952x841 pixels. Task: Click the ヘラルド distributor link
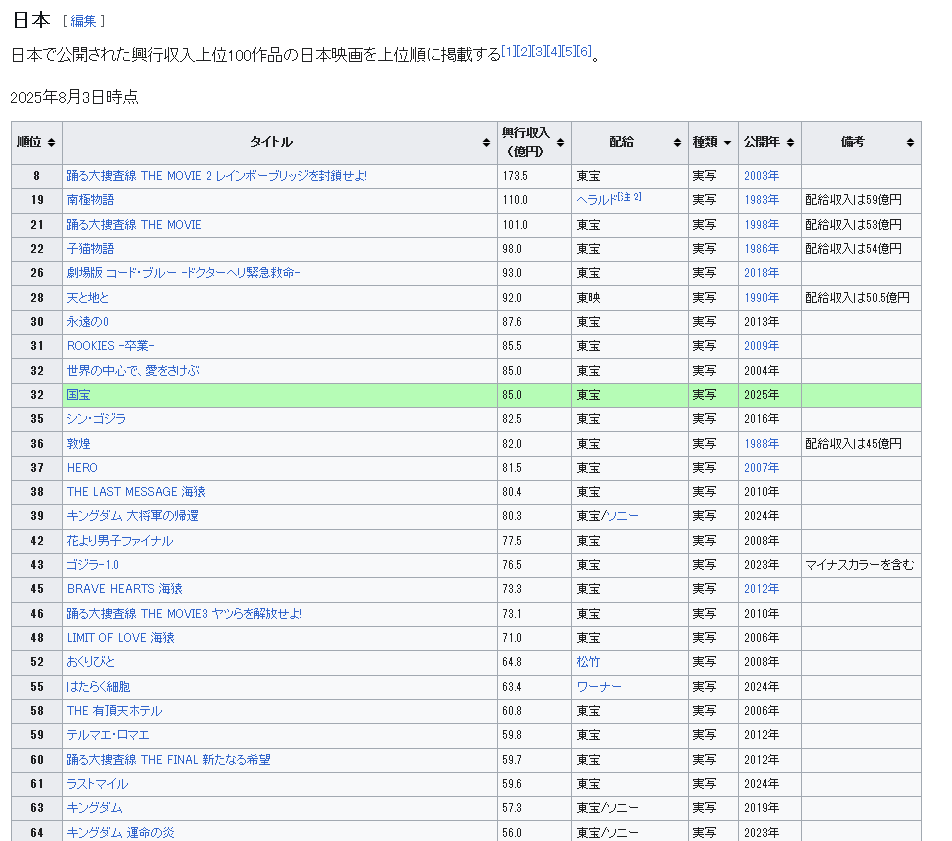[x=596, y=200]
